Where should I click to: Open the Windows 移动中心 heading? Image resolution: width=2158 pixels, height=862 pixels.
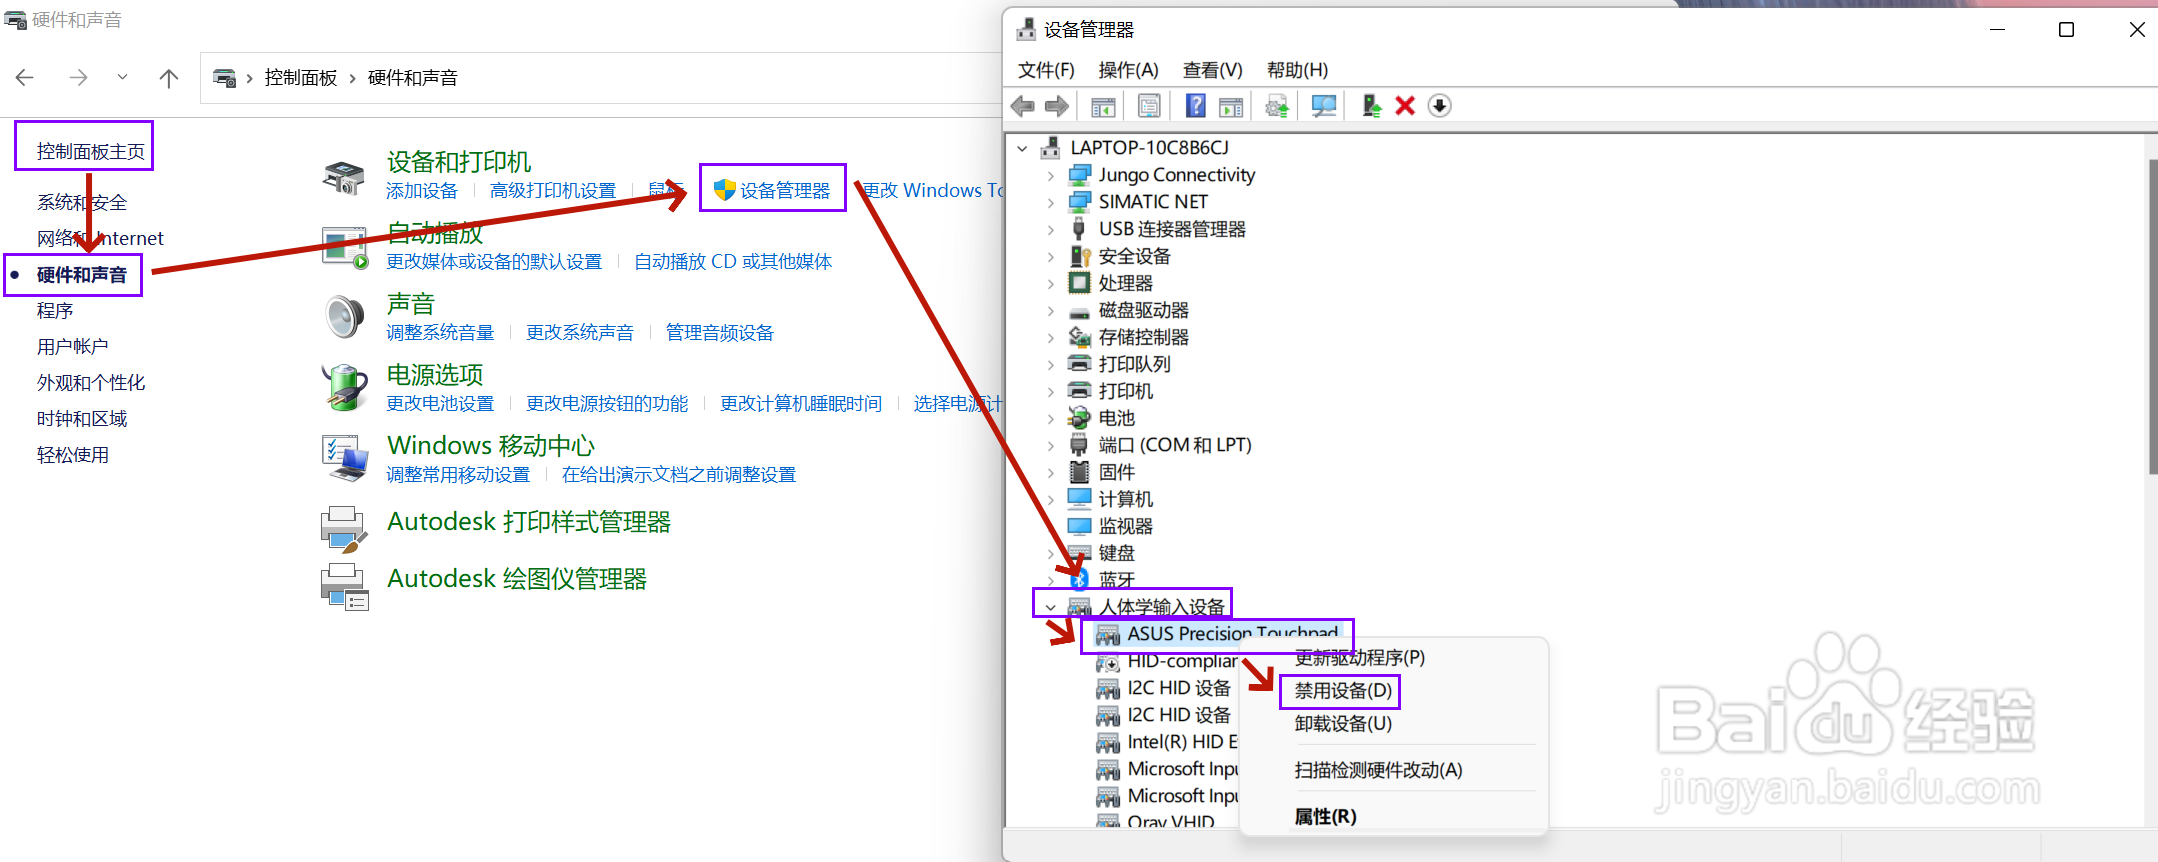click(x=491, y=445)
